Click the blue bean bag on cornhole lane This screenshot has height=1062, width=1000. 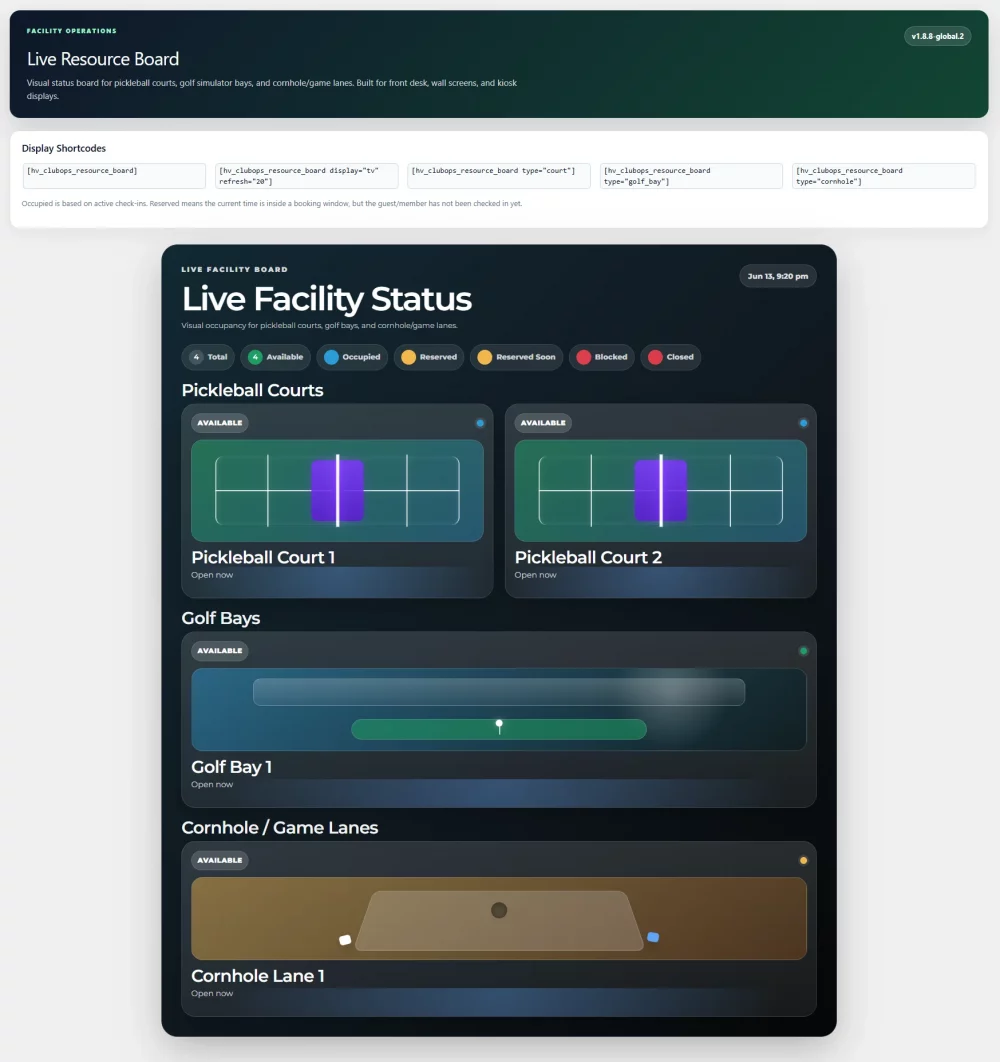[x=653, y=937]
